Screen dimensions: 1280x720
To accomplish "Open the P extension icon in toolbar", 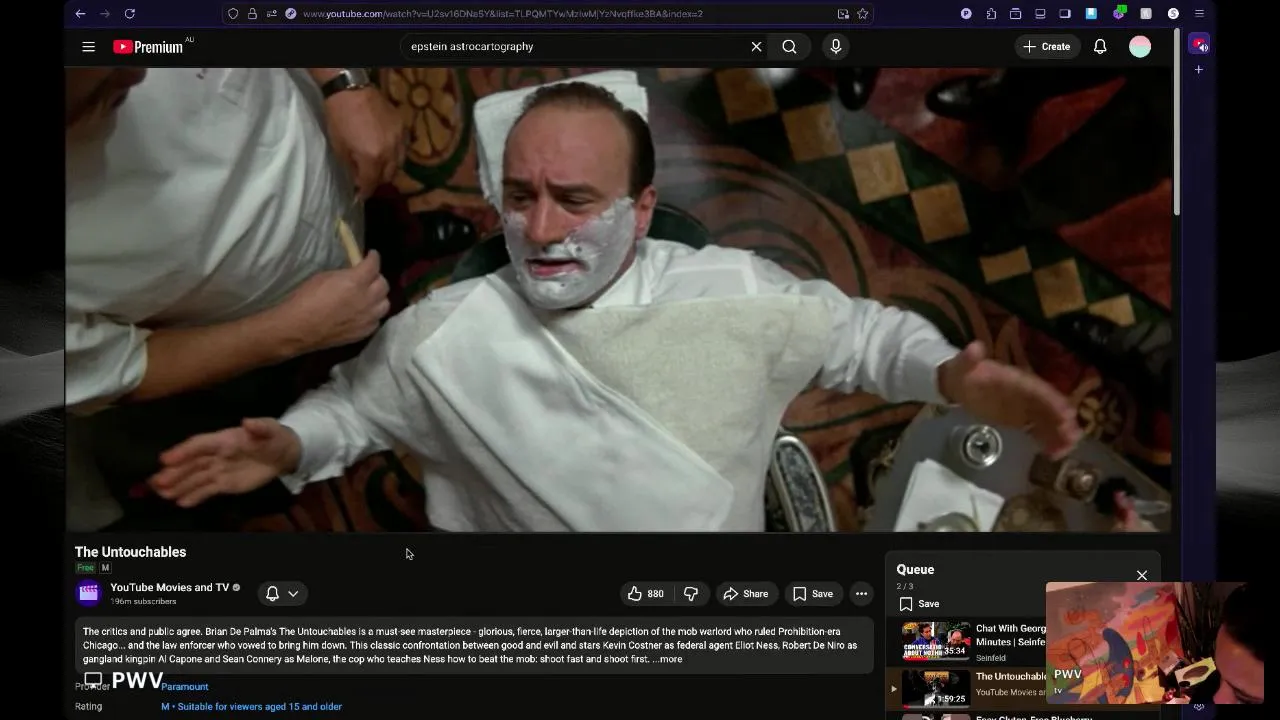I will (966, 14).
